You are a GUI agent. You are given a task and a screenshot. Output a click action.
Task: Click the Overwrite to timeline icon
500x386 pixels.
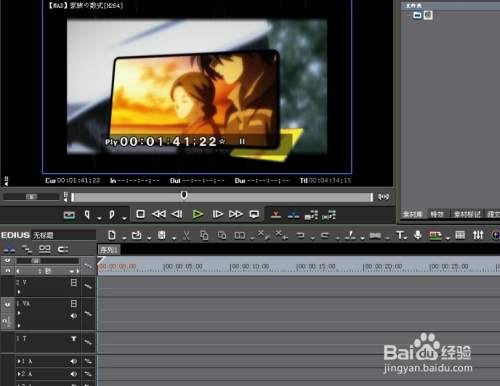coord(293,215)
